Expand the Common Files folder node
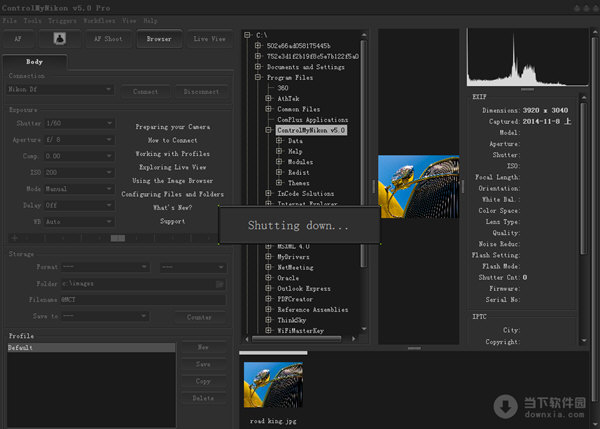Viewport: 600px width, 429px height. click(269, 109)
